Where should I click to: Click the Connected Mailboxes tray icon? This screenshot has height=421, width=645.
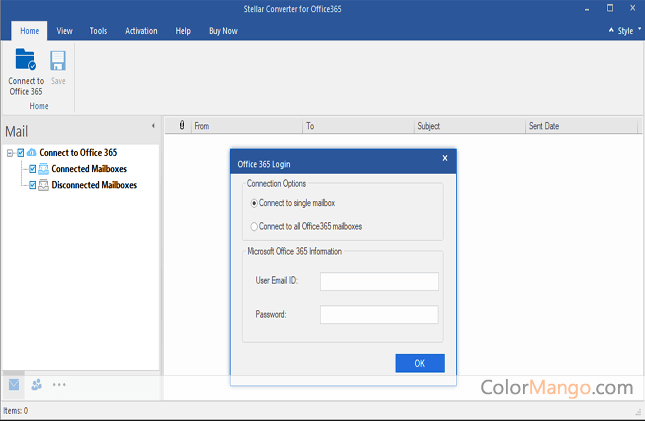coord(43,169)
